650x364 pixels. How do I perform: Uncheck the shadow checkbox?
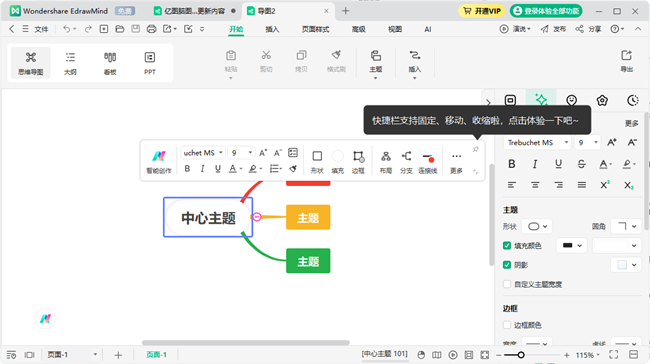(507, 265)
